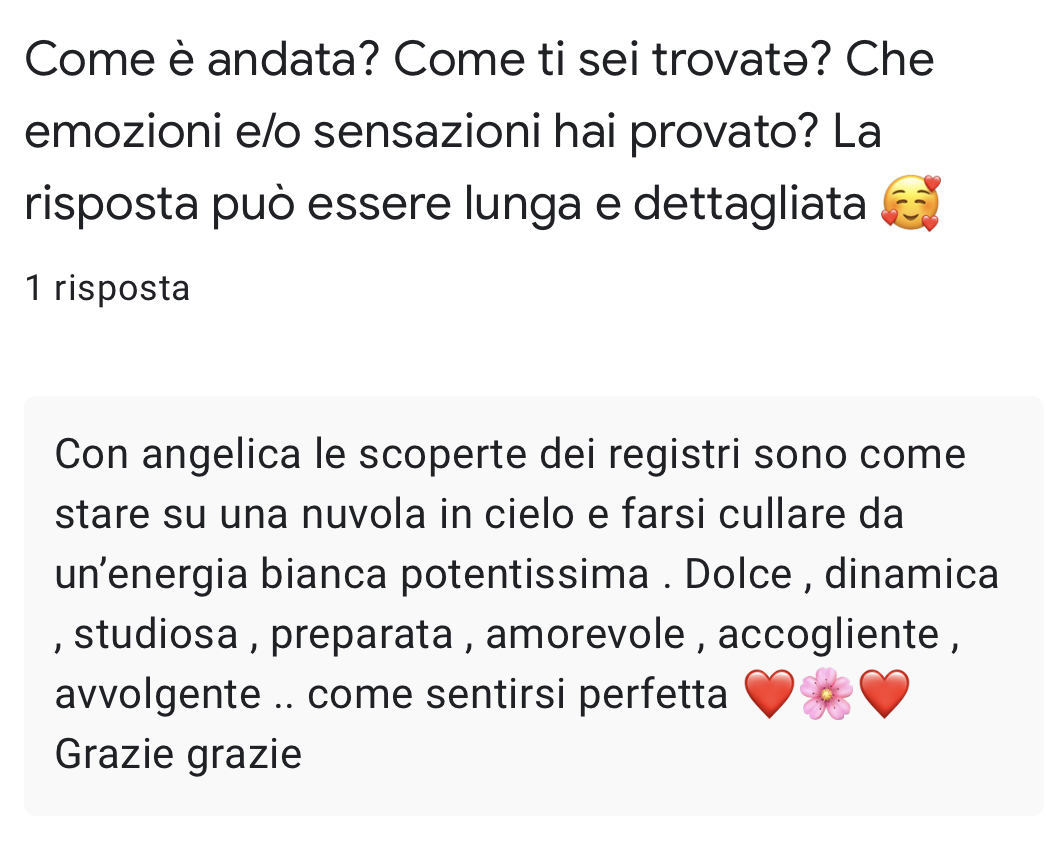Click 'Grazie grazie' in the response
This screenshot has width=1054, height=843.
[178, 754]
